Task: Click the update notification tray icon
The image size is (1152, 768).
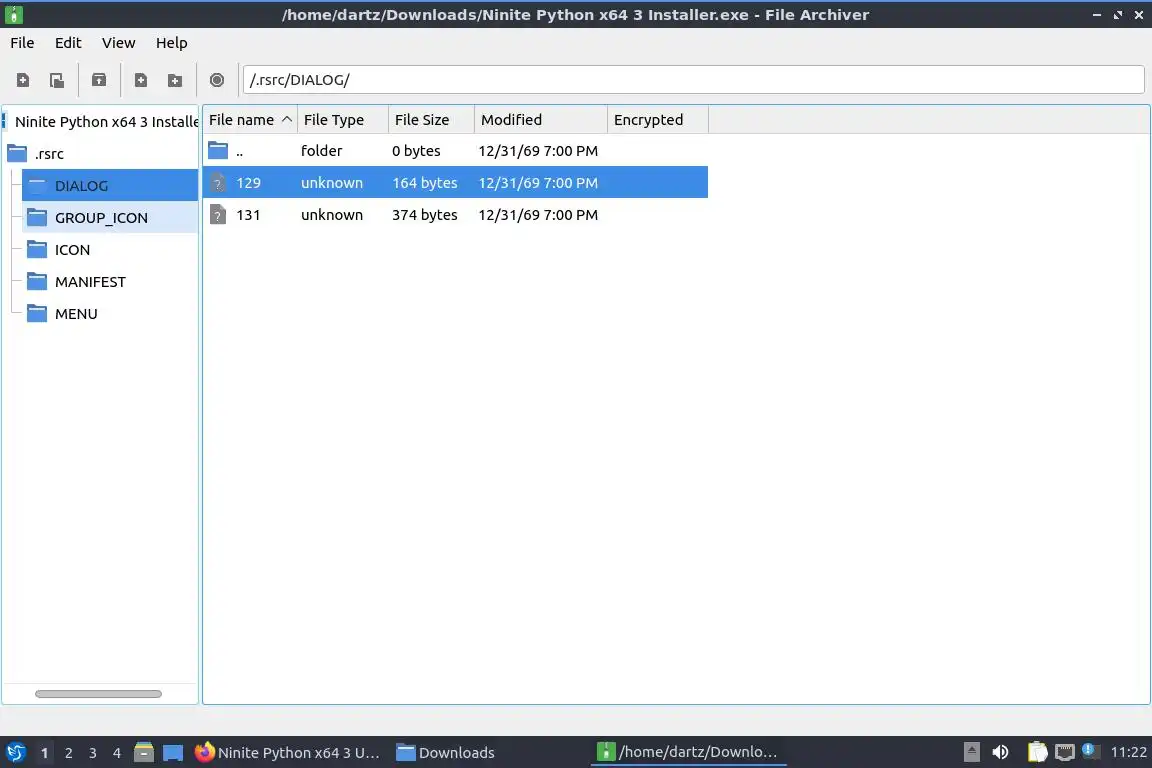Action: coord(1090,750)
